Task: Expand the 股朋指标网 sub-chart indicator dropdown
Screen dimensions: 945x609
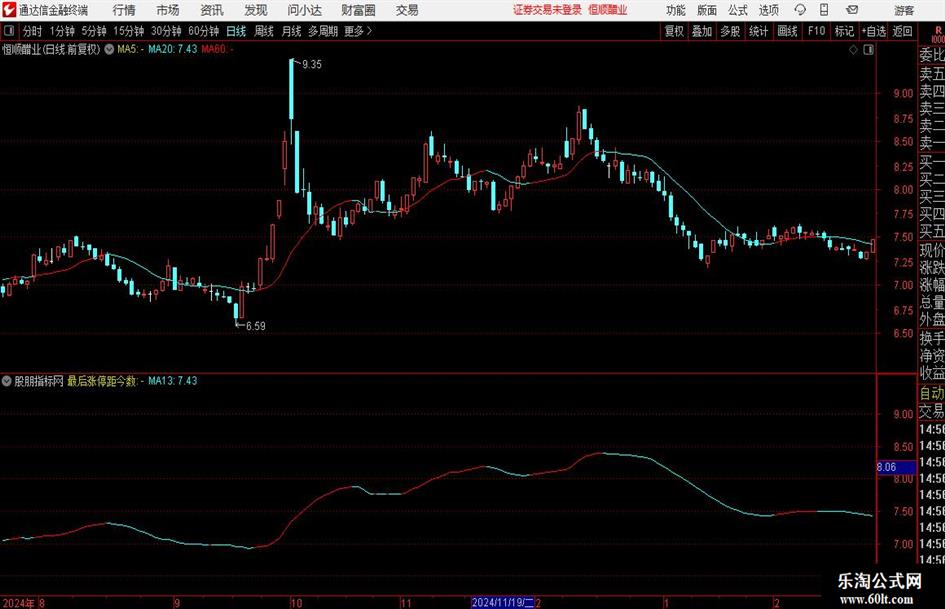Action: click(x=7, y=381)
